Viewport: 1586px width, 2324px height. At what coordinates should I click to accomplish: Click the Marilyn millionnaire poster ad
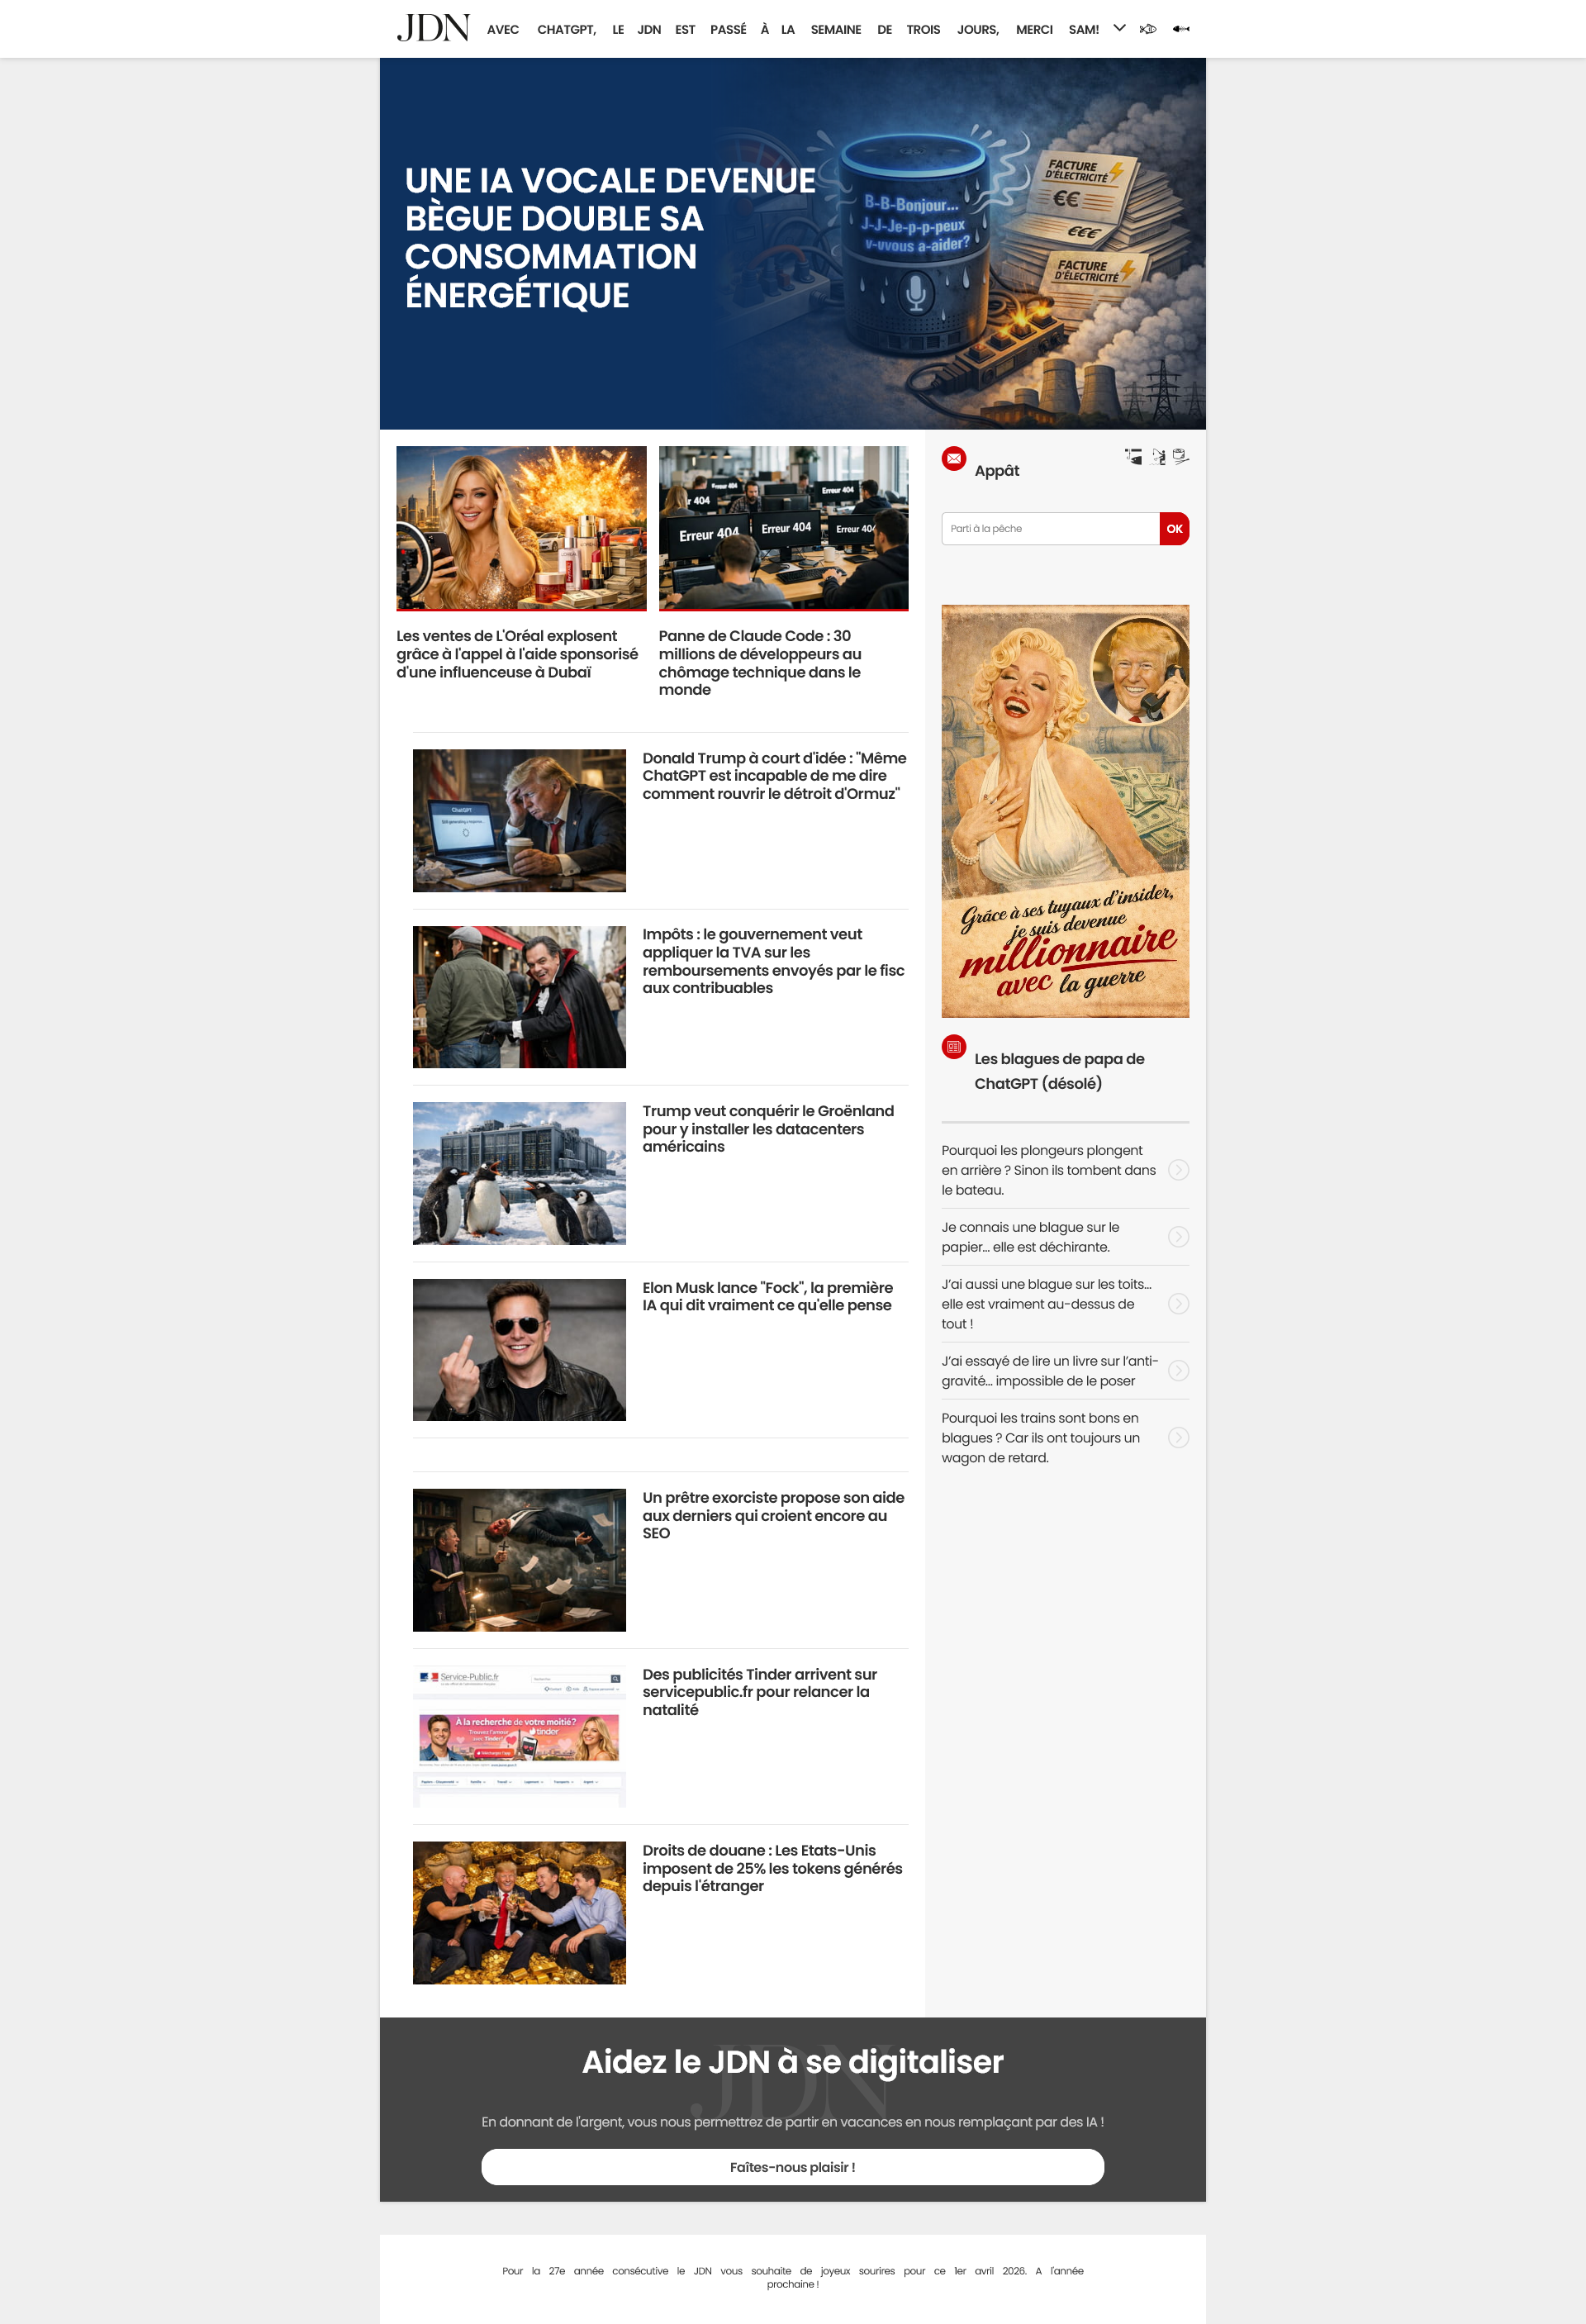pyautogui.click(x=1065, y=810)
